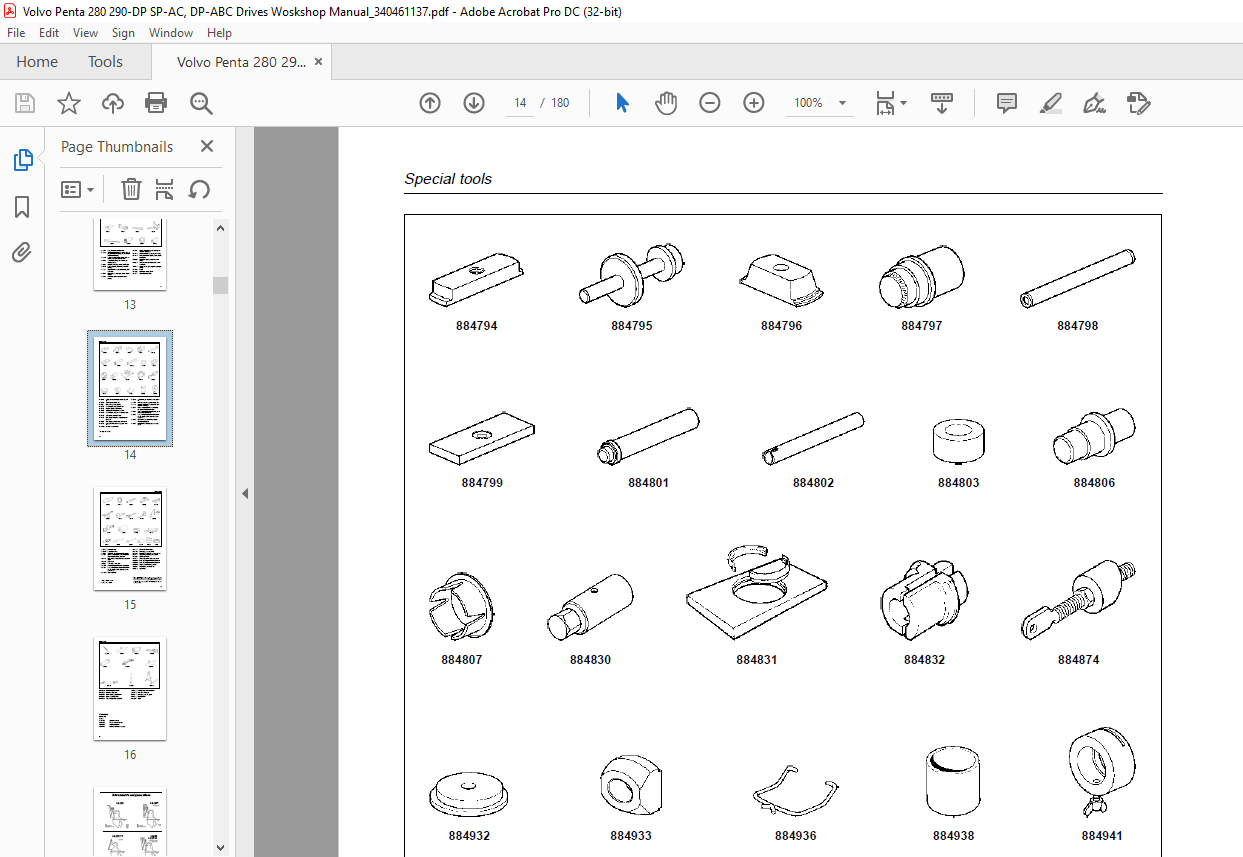
Task: Select the Volvo Penta 280 document tab
Action: pyautogui.click(x=241, y=62)
